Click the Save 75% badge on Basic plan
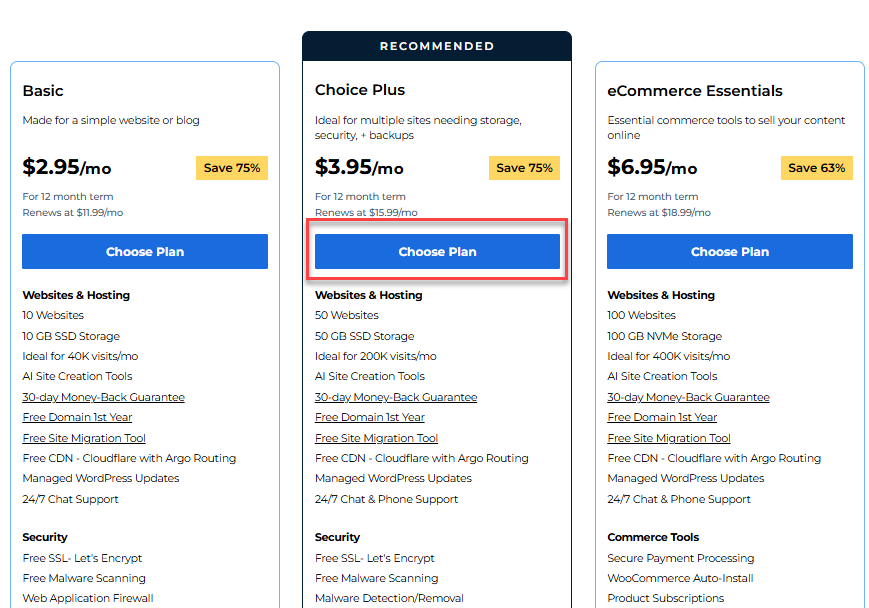This screenshot has width=869, height=608. tap(232, 168)
